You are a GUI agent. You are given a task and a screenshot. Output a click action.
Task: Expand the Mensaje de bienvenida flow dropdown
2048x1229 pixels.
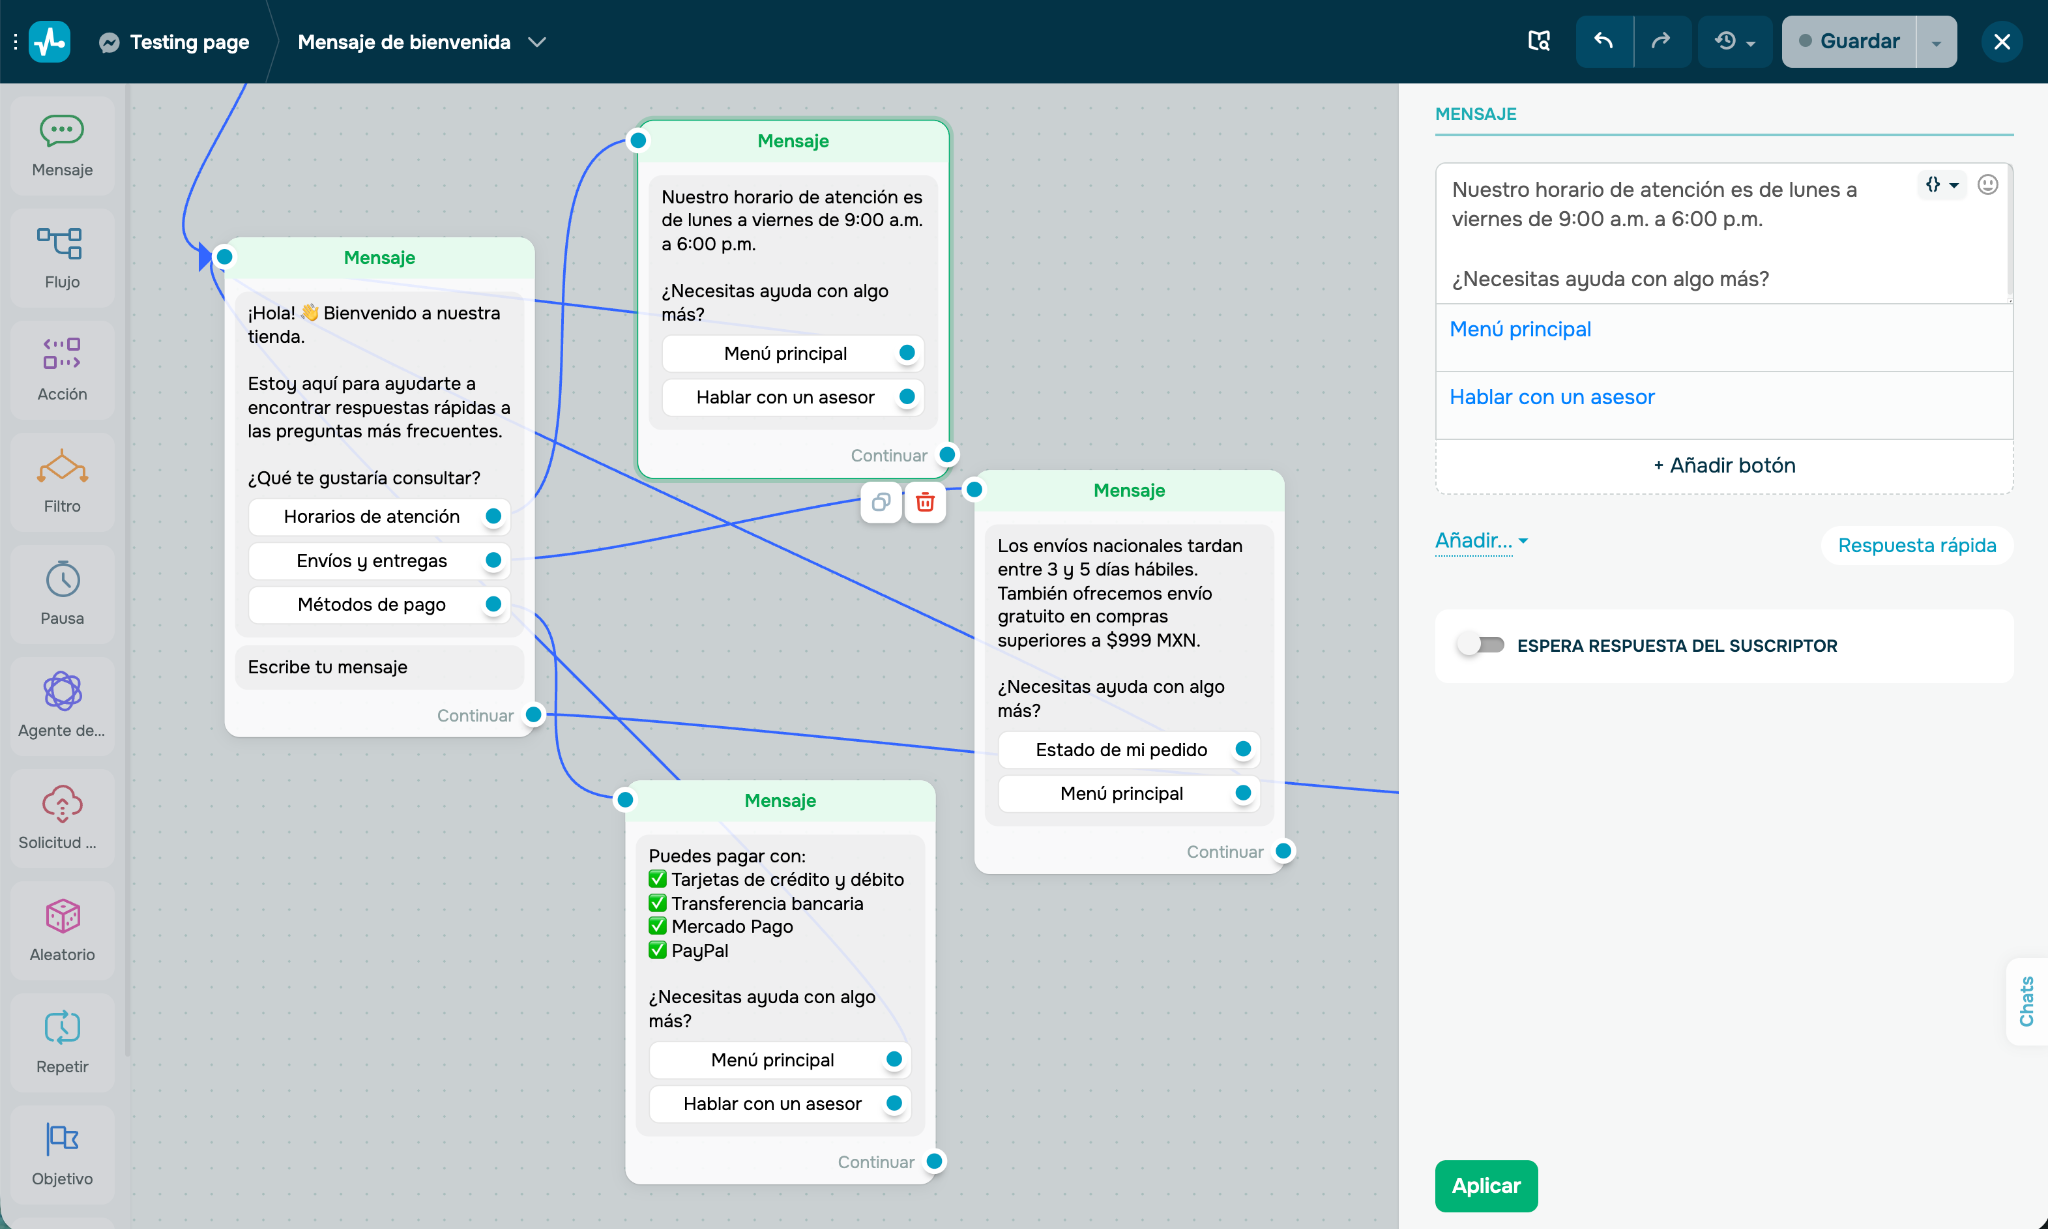coord(537,42)
